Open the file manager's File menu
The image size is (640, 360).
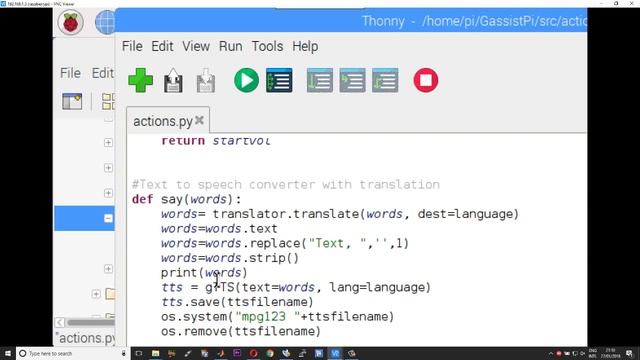70,73
